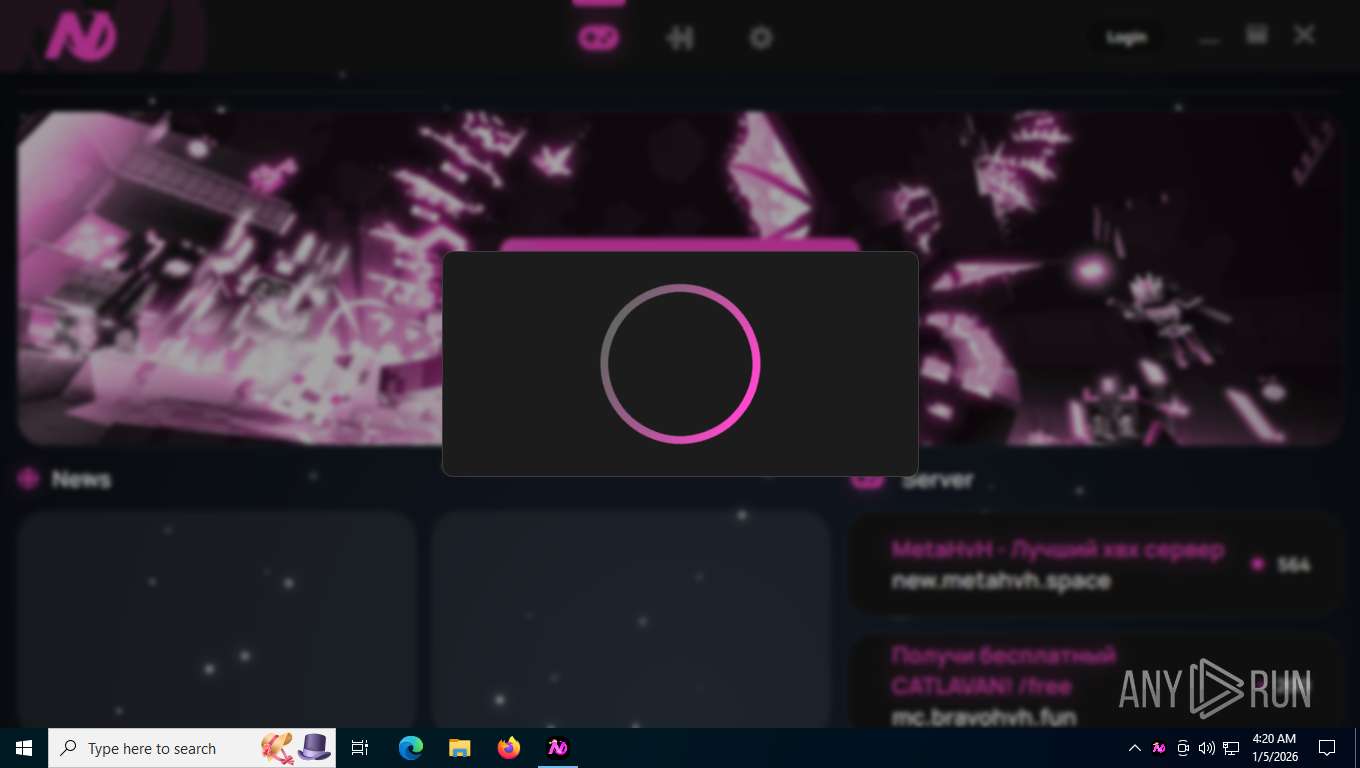
Task: Open the middle top navigation icon
Action: coord(680,38)
